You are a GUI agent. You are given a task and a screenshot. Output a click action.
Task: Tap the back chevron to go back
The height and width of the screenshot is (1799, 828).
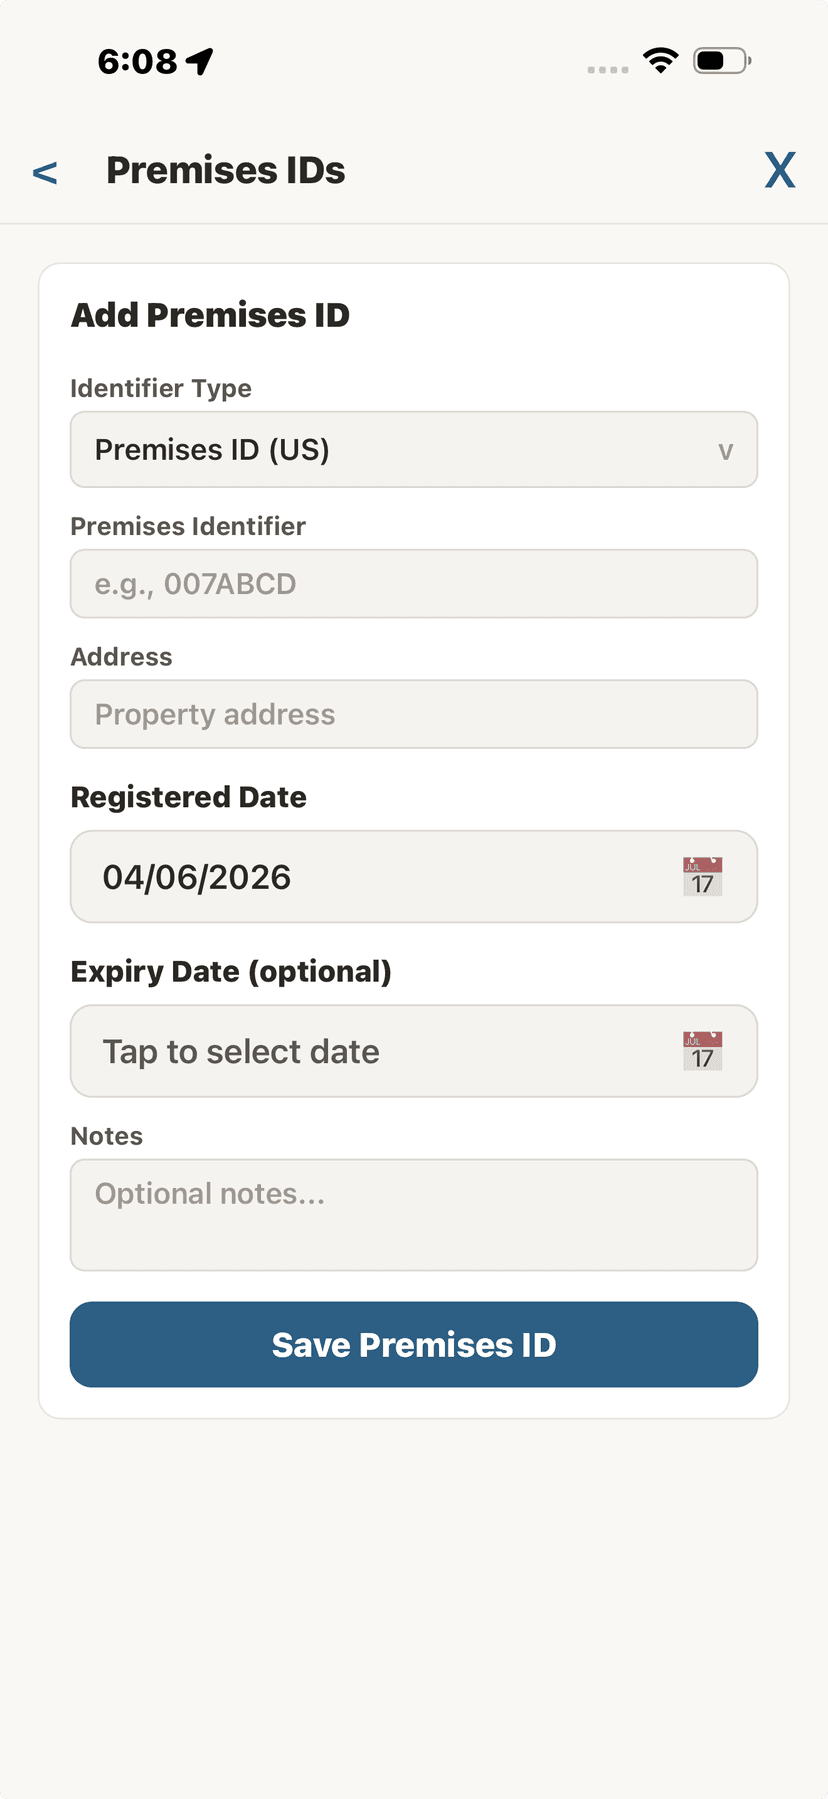[45, 171]
